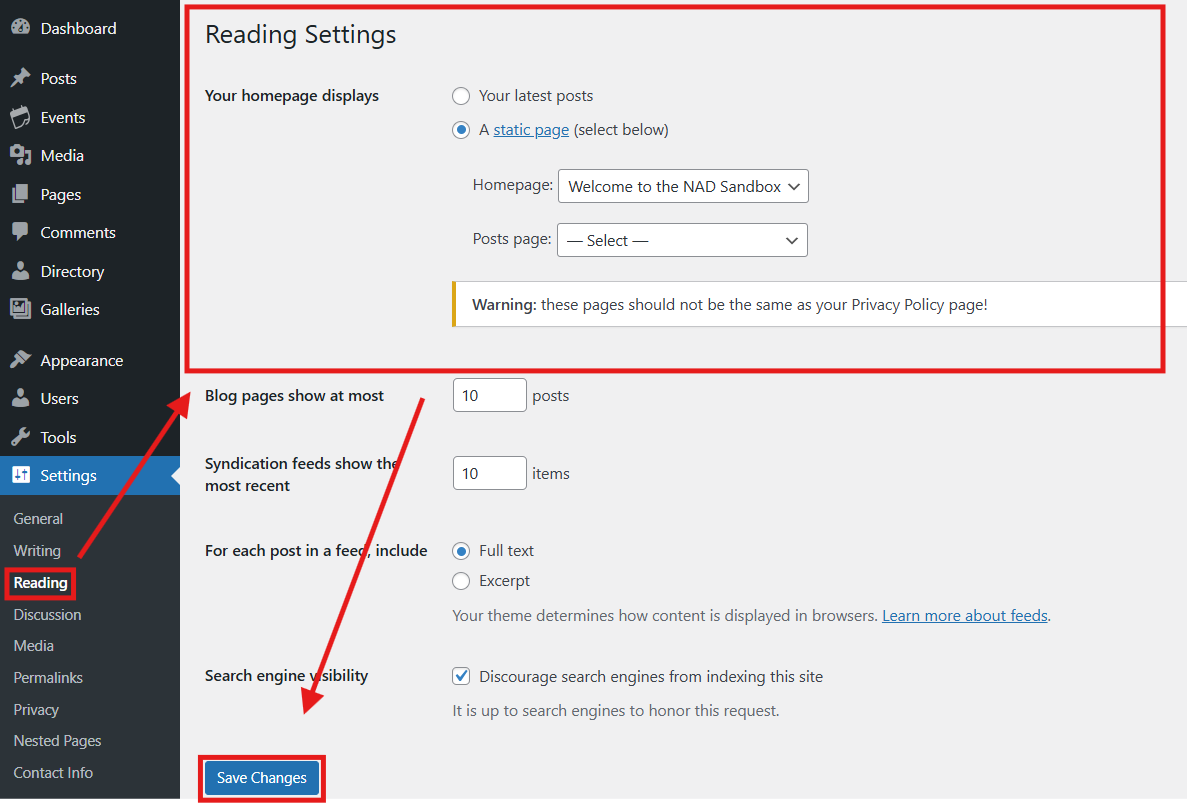The width and height of the screenshot is (1187, 803).
Task: Click 'It is up to search engines' note
Action: 616,711
